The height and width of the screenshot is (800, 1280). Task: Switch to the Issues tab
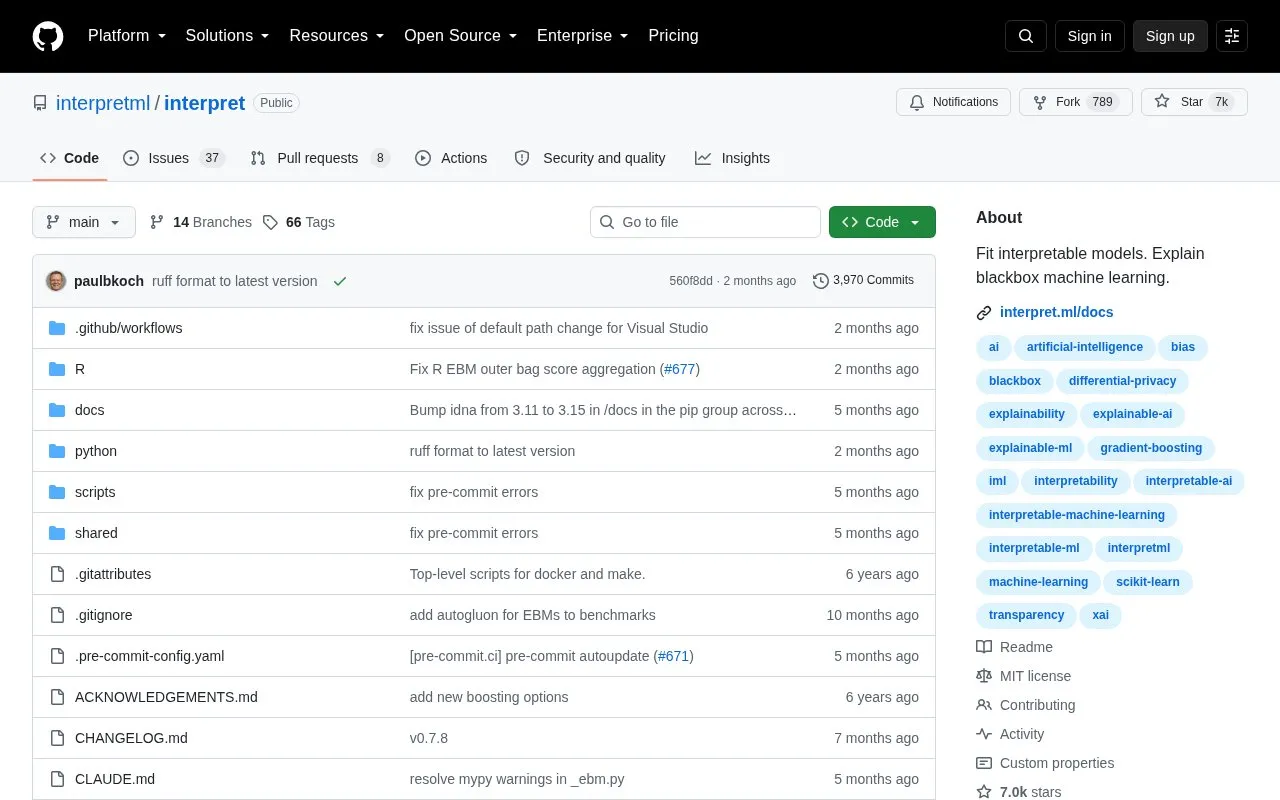tap(174, 158)
